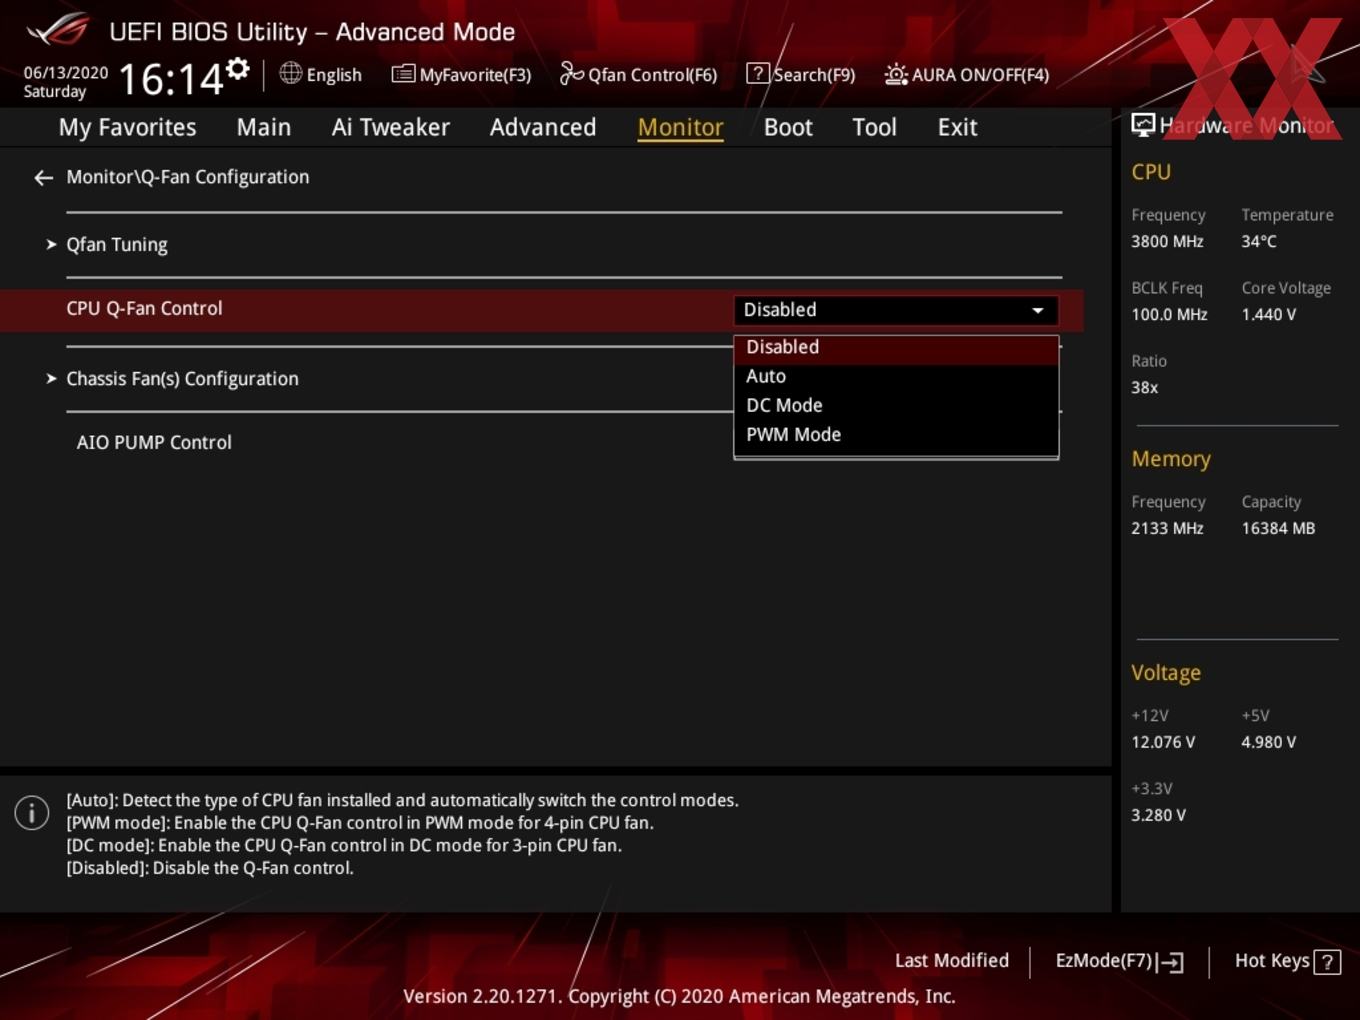Open the Tool tab
The width and height of the screenshot is (1360, 1020).
874,127
